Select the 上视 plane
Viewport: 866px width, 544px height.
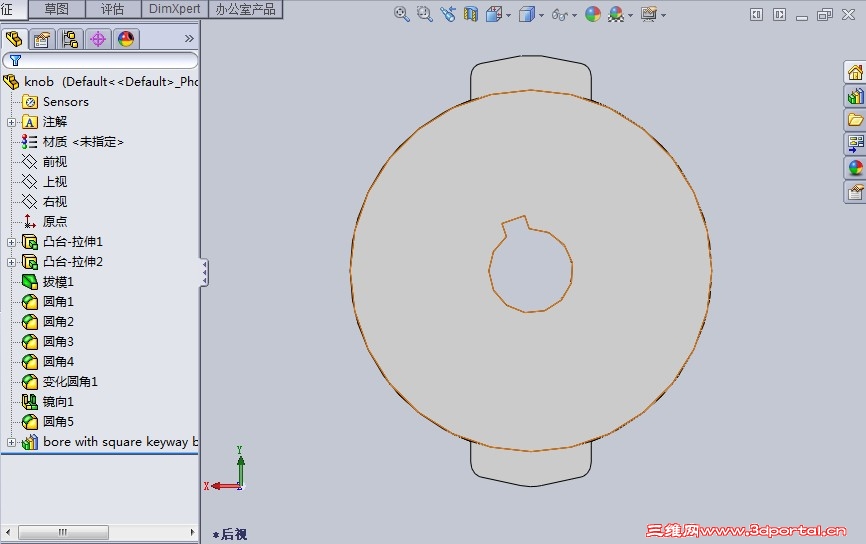pos(44,182)
